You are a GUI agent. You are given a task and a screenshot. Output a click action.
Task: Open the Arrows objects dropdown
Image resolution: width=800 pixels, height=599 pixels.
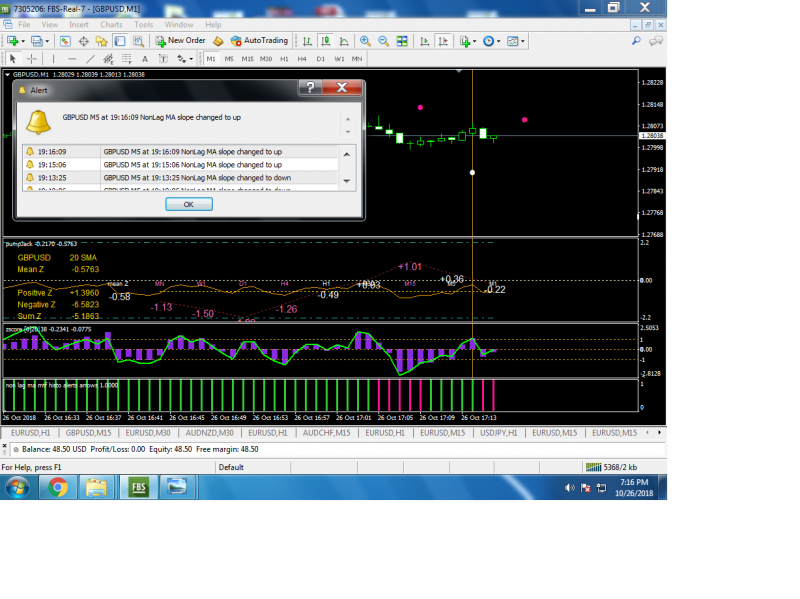[185, 59]
